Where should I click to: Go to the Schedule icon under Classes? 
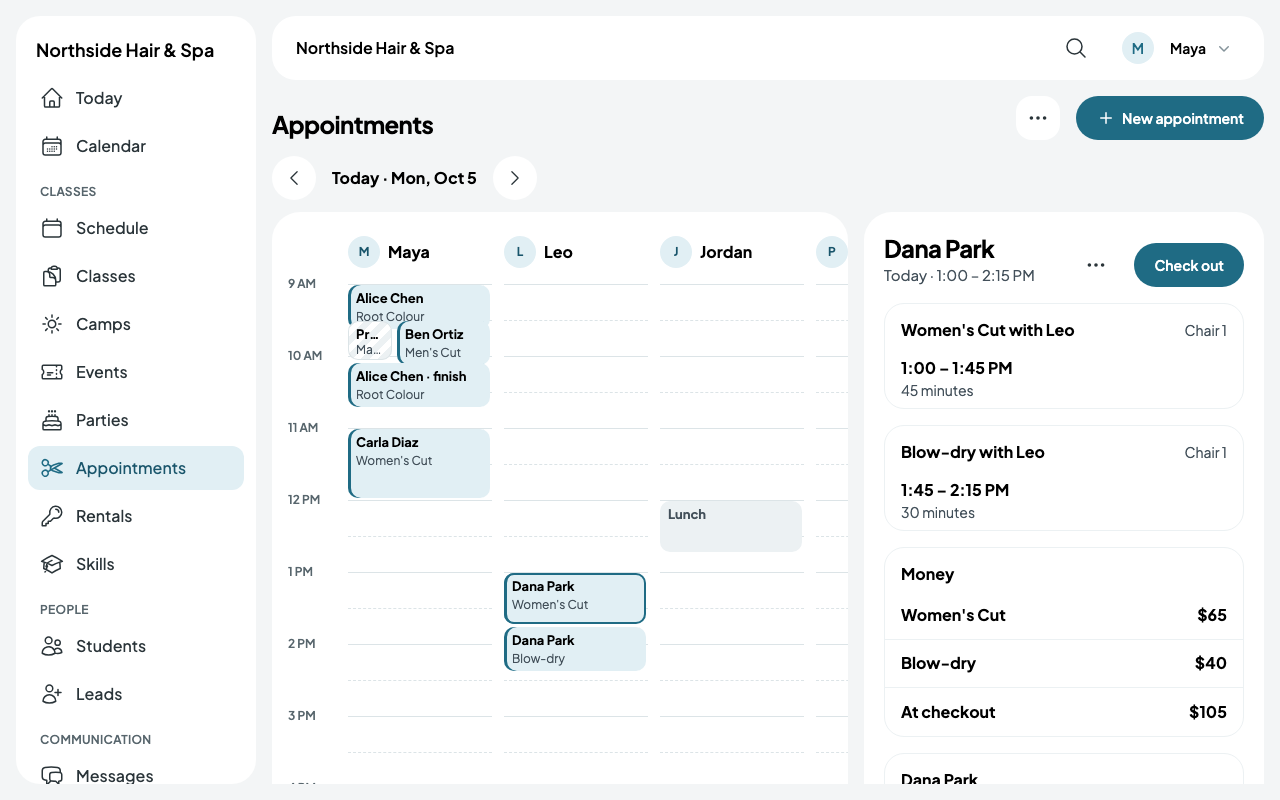point(52,228)
